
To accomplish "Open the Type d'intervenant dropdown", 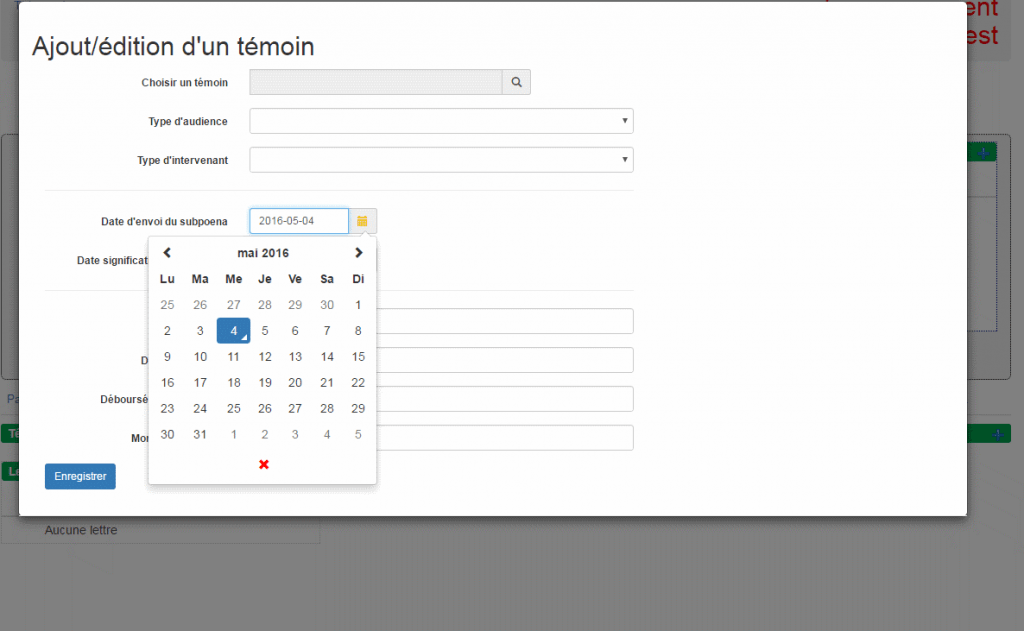I will click(441, 160).
